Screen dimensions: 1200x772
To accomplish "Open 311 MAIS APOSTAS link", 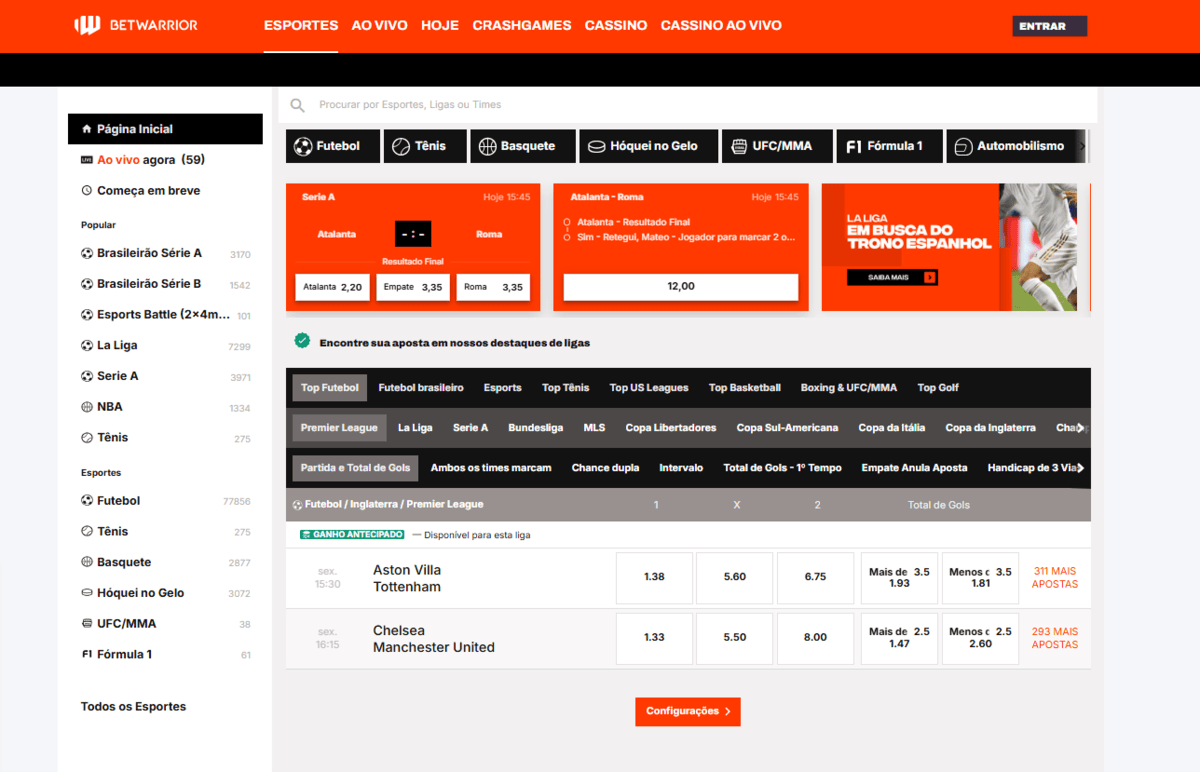I will pos(1055,578).
